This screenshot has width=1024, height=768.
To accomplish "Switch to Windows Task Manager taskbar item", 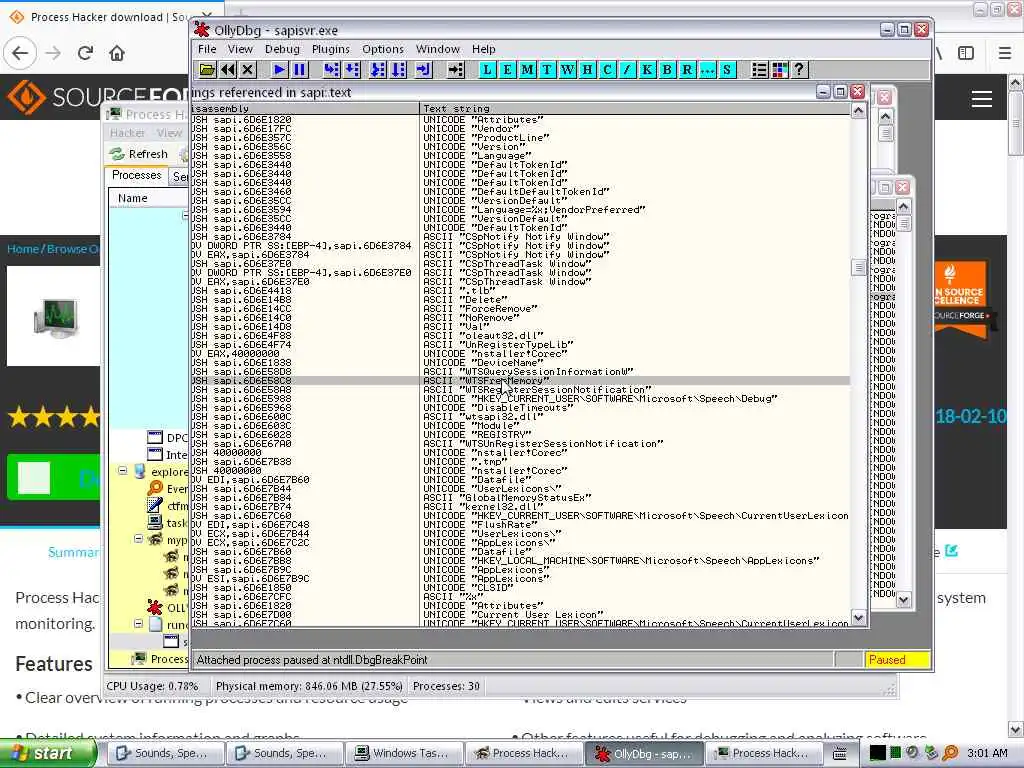I will point(404,753).
